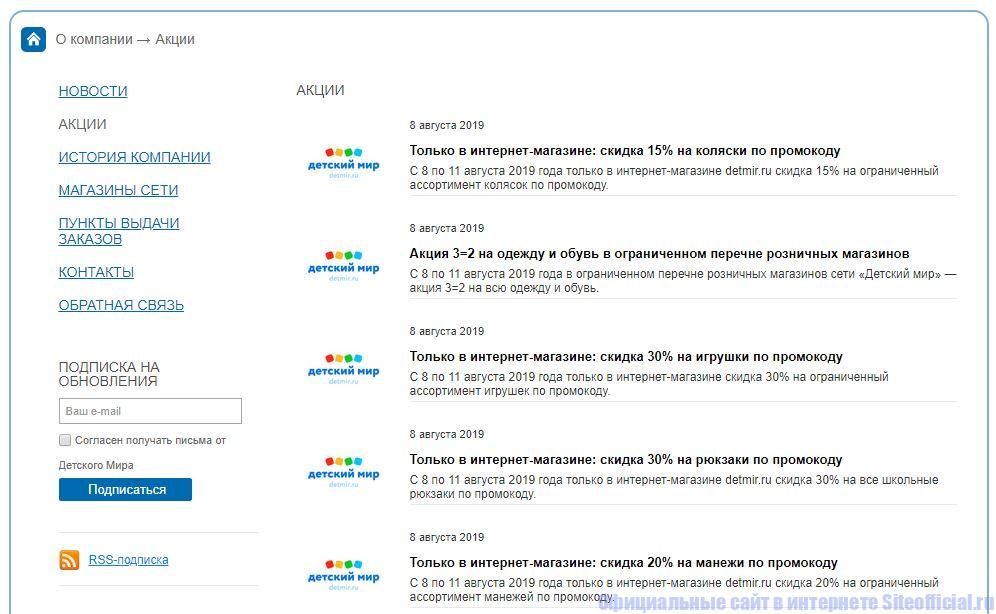996x614 pixels.
Task: Click the orange RSS feed icon
Action: [69, 560]
